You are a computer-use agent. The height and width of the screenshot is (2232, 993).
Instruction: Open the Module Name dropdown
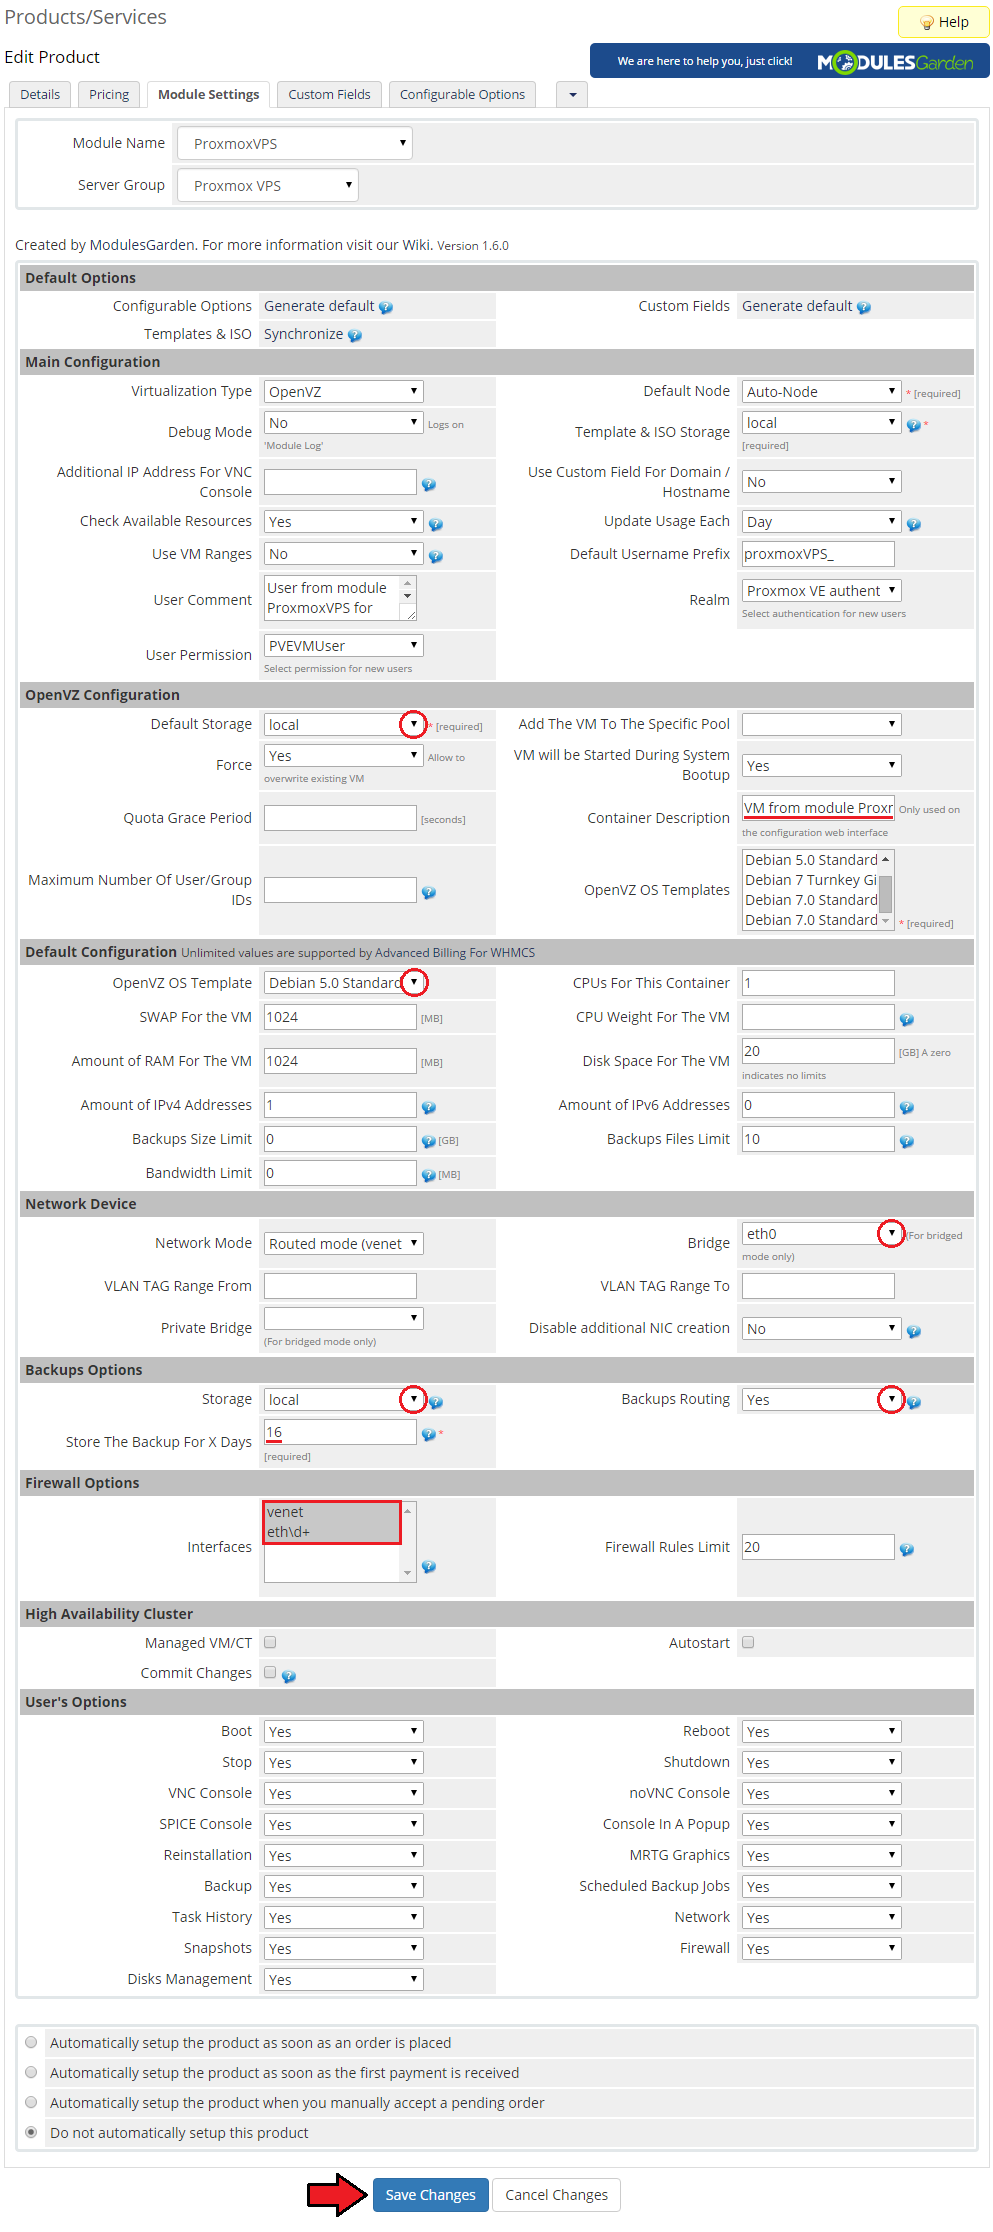(x=295, y=143)
